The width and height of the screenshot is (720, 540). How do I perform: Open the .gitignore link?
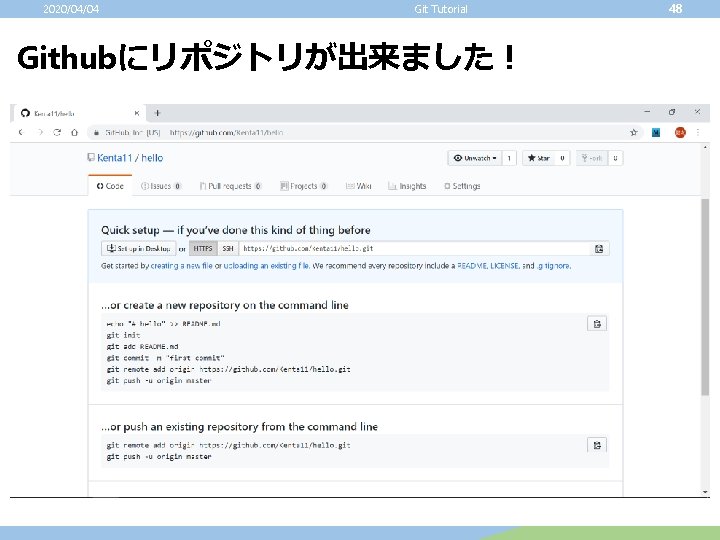[x=553, y=265]
